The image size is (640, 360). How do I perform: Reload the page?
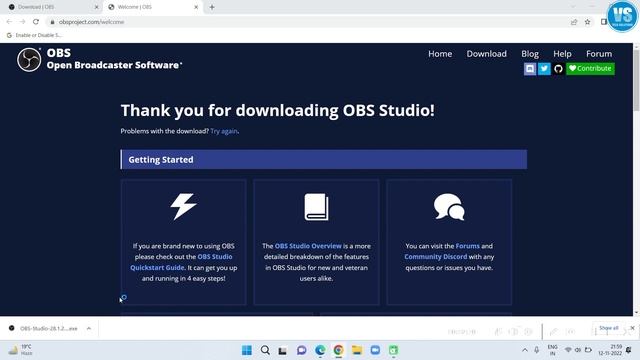[36, 22]
